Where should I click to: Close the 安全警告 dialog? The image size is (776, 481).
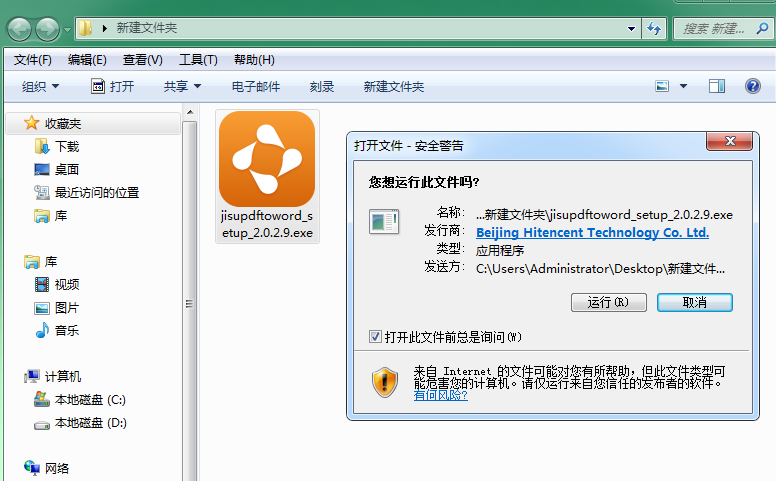(x=729, y=141)
